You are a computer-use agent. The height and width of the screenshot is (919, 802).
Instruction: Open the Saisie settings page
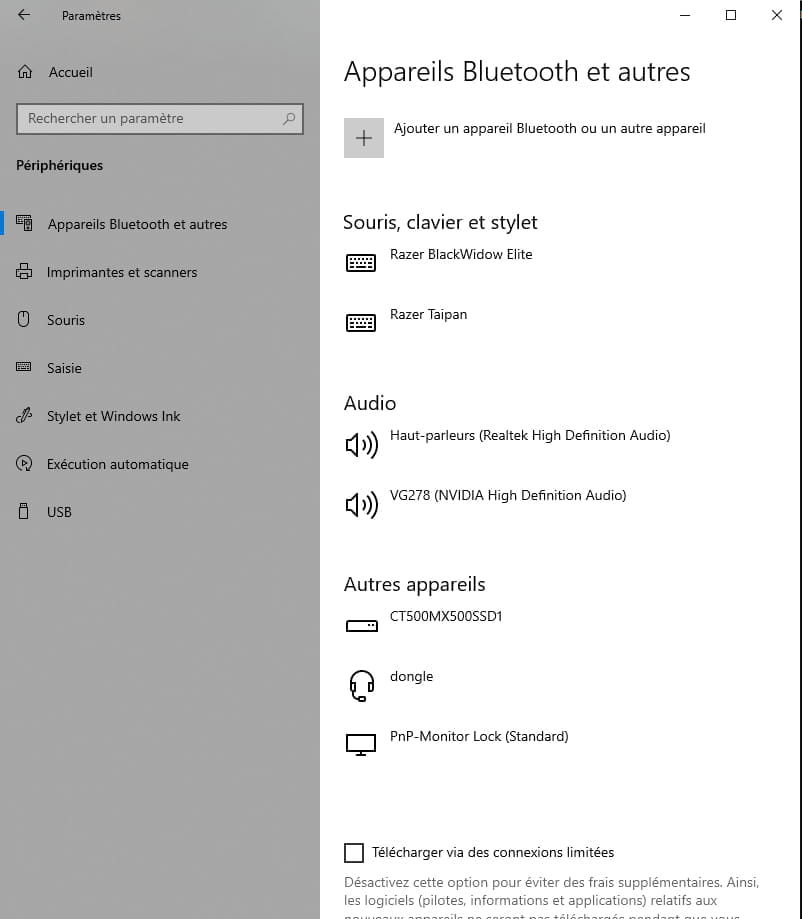click(x=64, y=368)
